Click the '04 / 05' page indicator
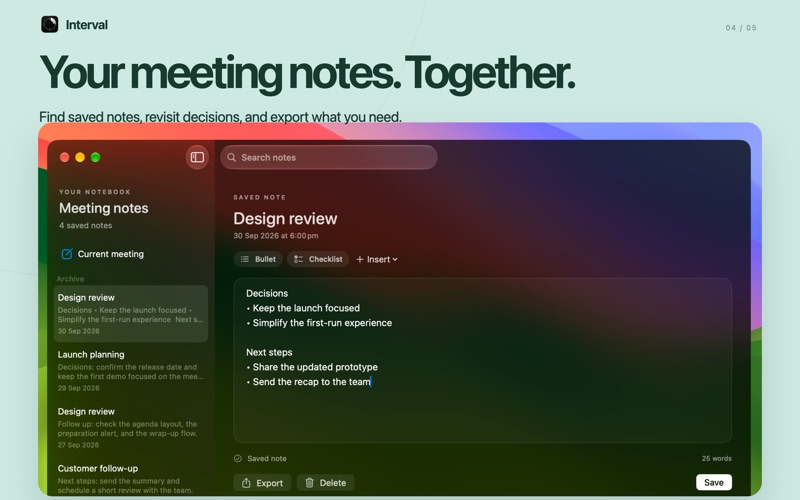800x500 pixels. tap(741, 28)
